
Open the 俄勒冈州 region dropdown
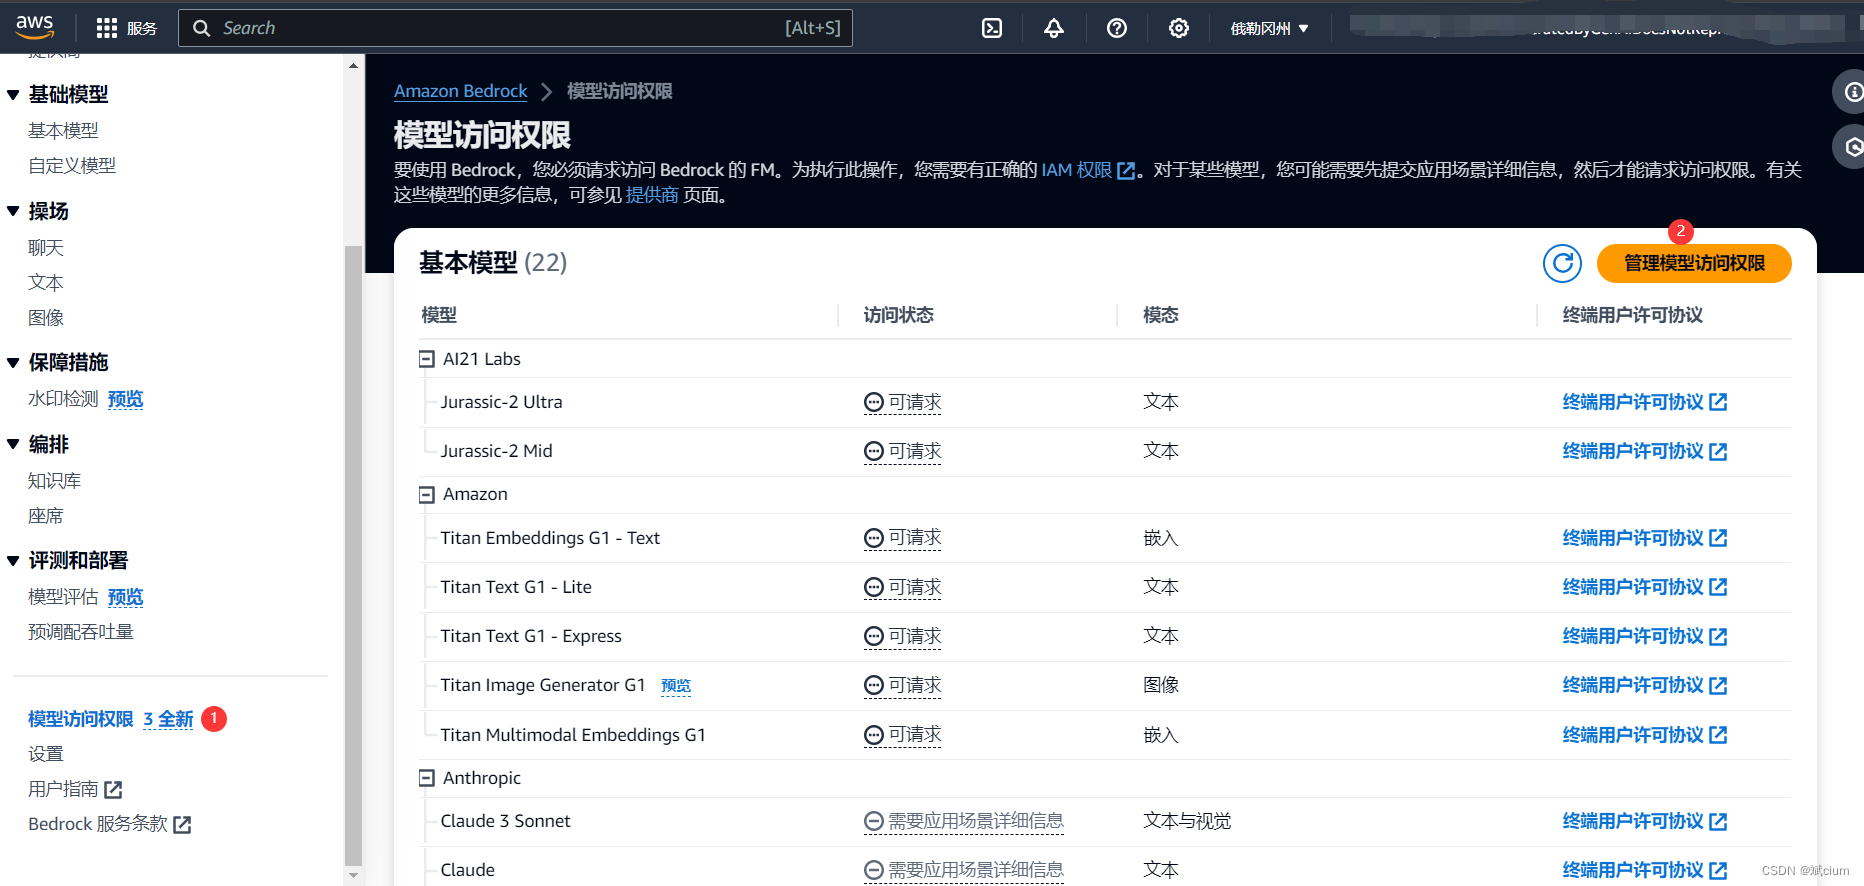[1269, 29]
